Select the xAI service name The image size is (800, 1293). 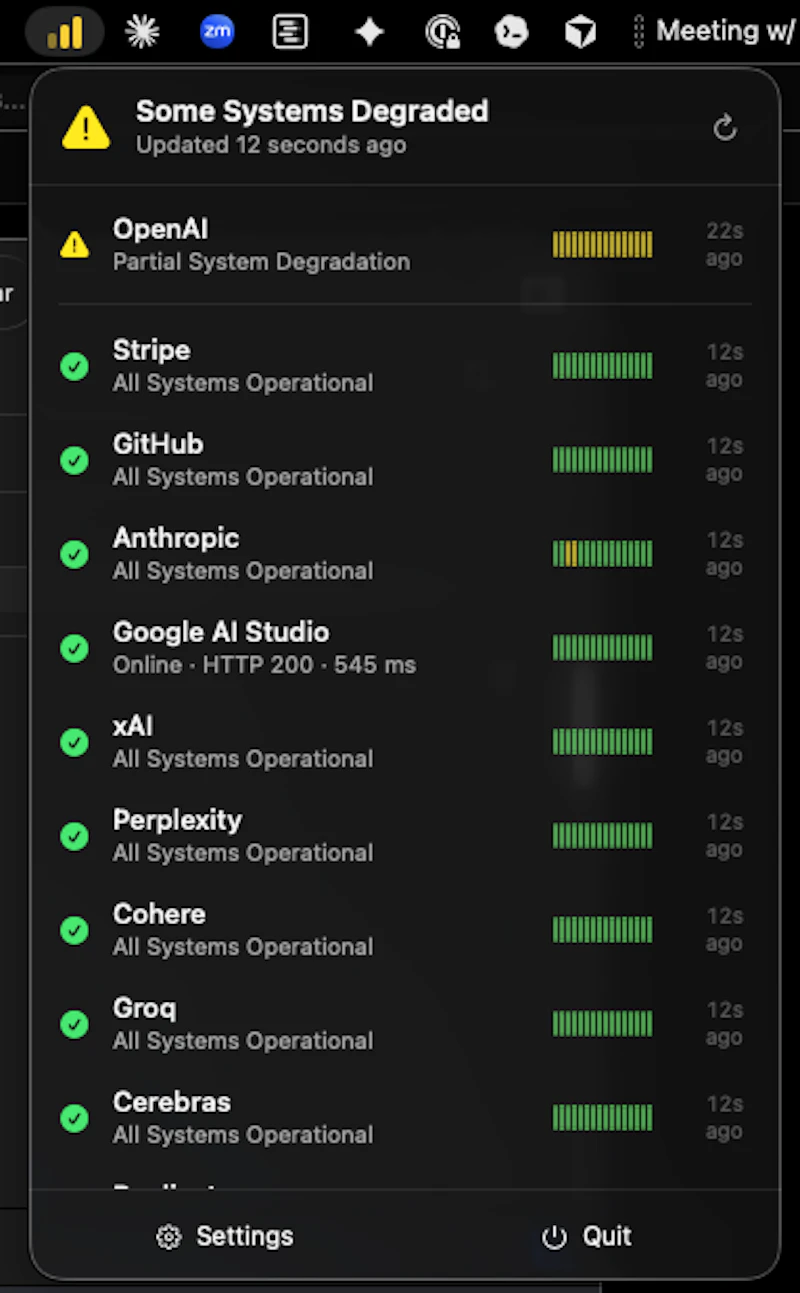coord(133,726)
